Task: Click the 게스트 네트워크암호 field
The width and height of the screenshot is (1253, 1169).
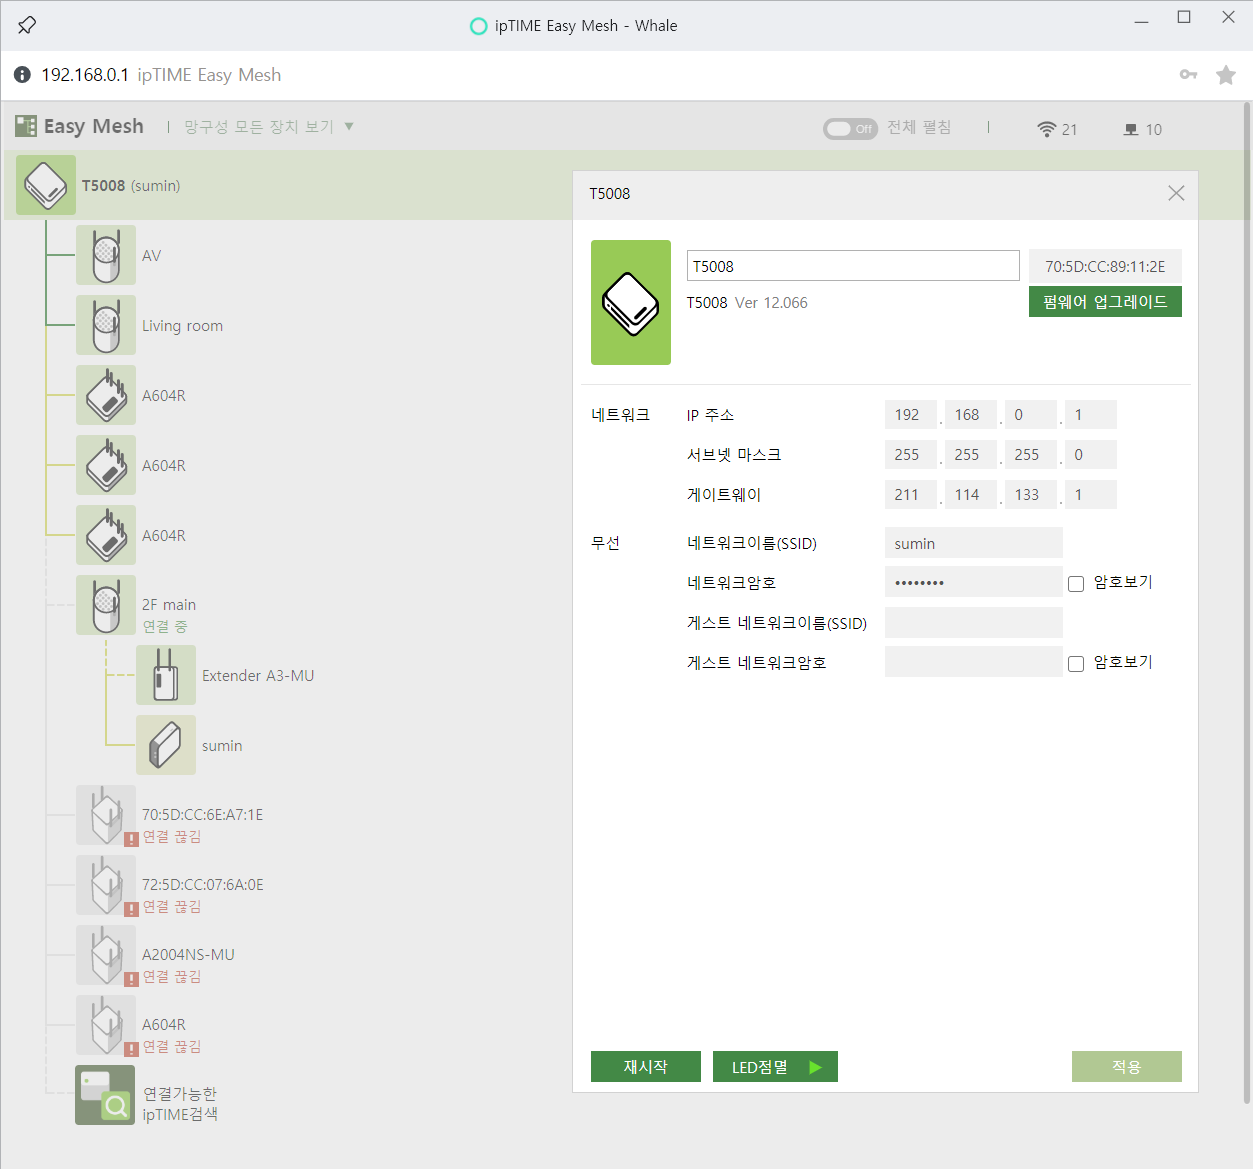Action: (x=974, y=662)
